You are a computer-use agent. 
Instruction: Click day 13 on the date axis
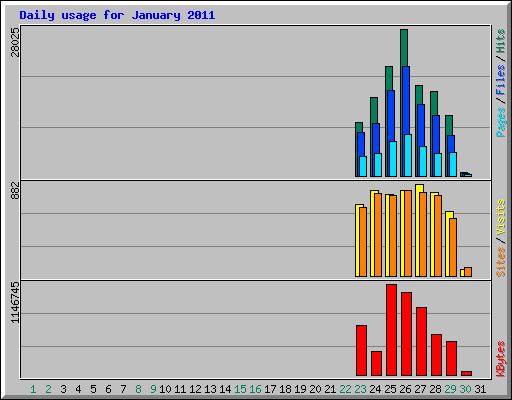point(210,389)
